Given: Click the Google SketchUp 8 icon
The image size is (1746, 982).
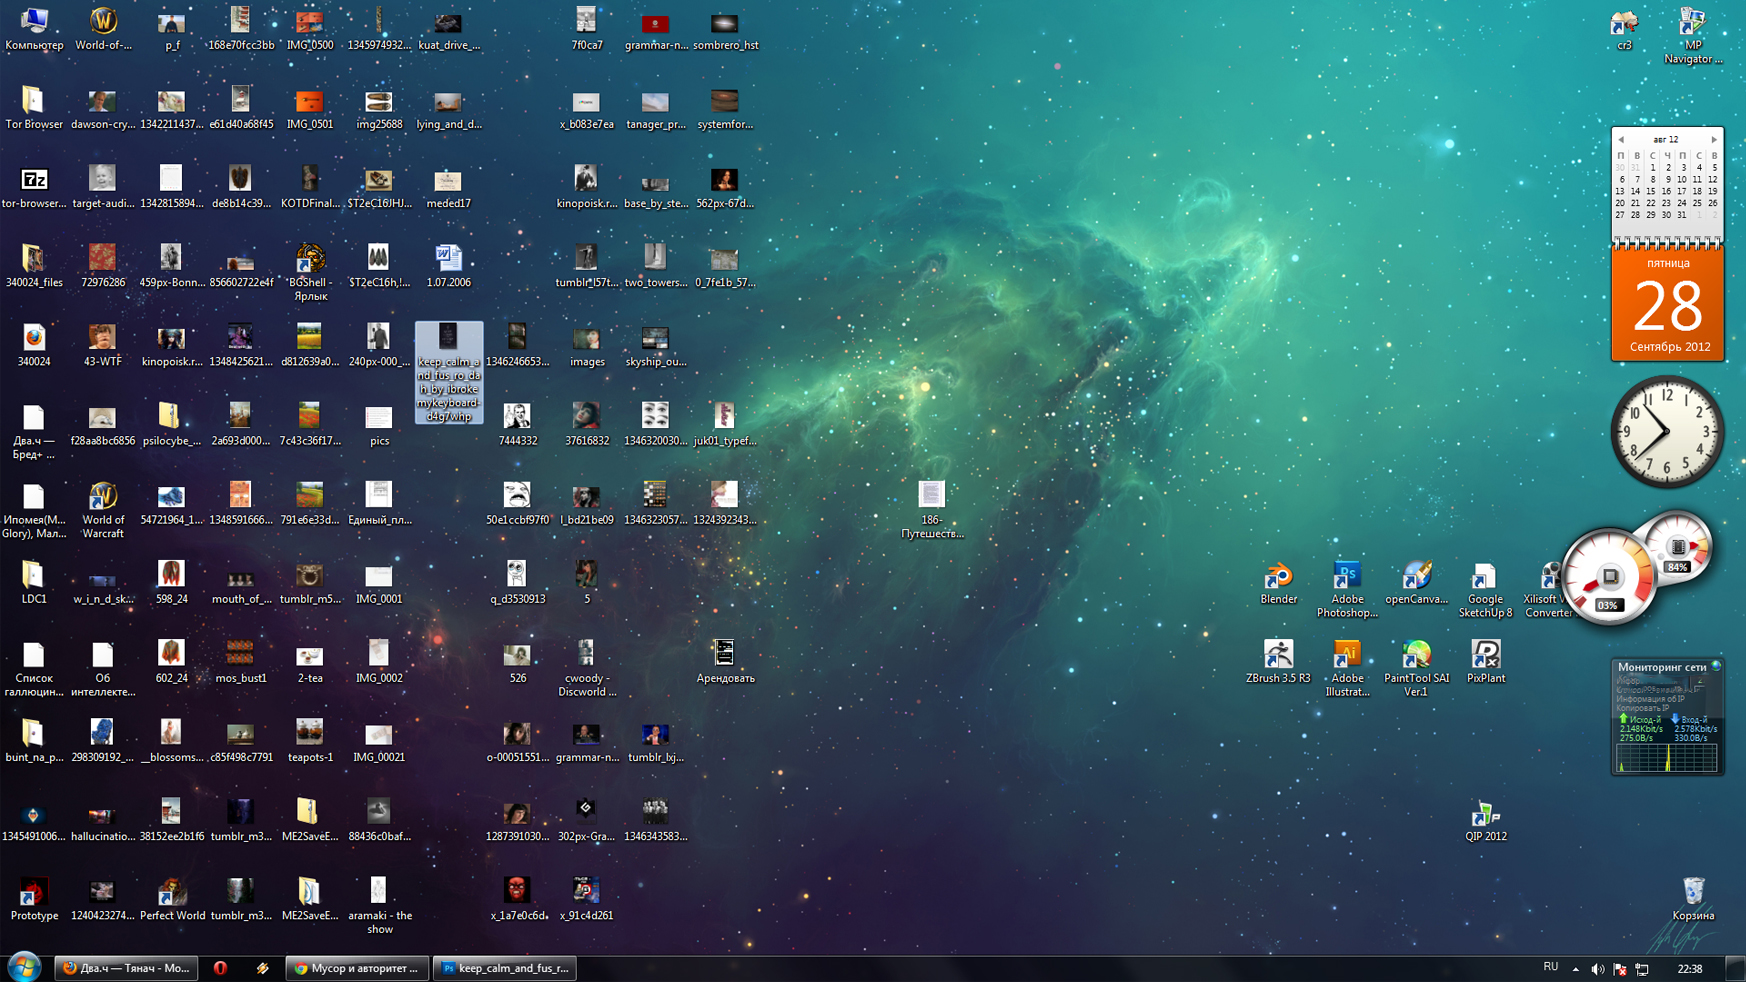Looking at the screenshot, I should click(x=1484, y=577).
